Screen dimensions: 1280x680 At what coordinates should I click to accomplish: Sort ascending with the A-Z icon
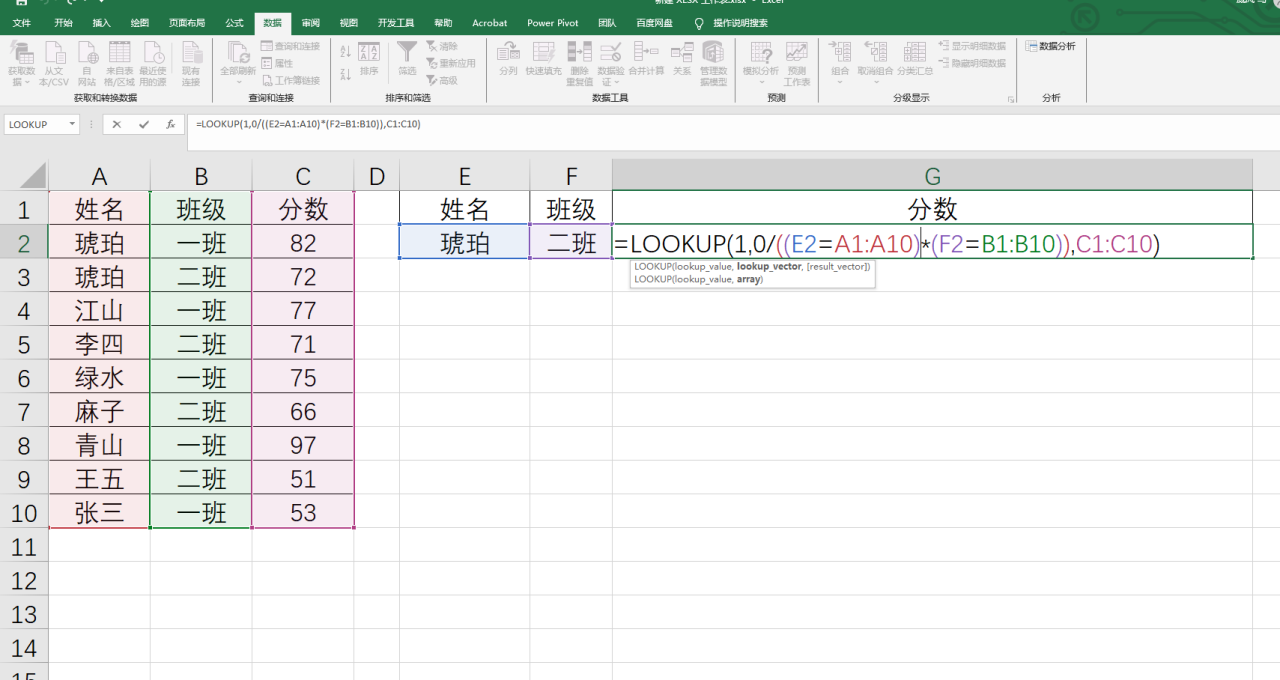click(x=345, y=50)
